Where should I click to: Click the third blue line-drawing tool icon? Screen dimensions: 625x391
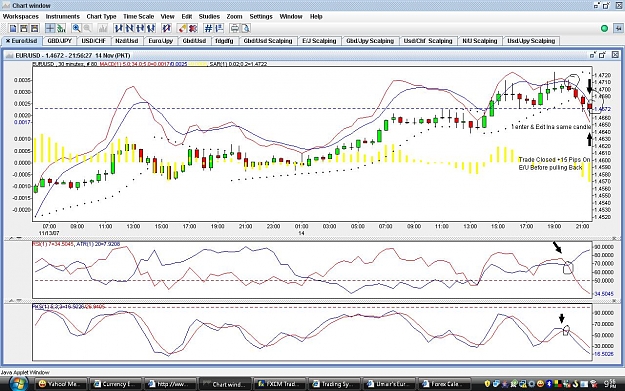click(x=140, y=28)
